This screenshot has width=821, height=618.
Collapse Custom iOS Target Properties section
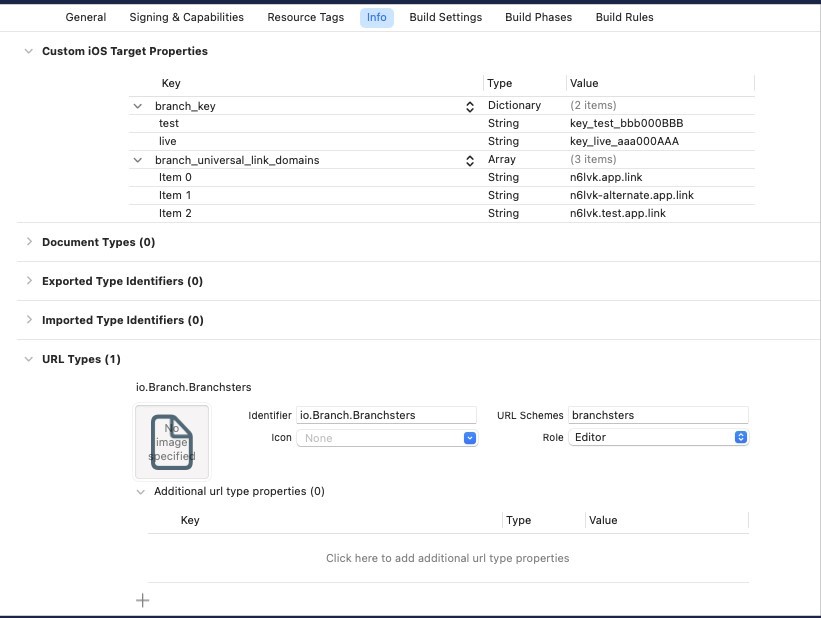[x=28, y=51]
